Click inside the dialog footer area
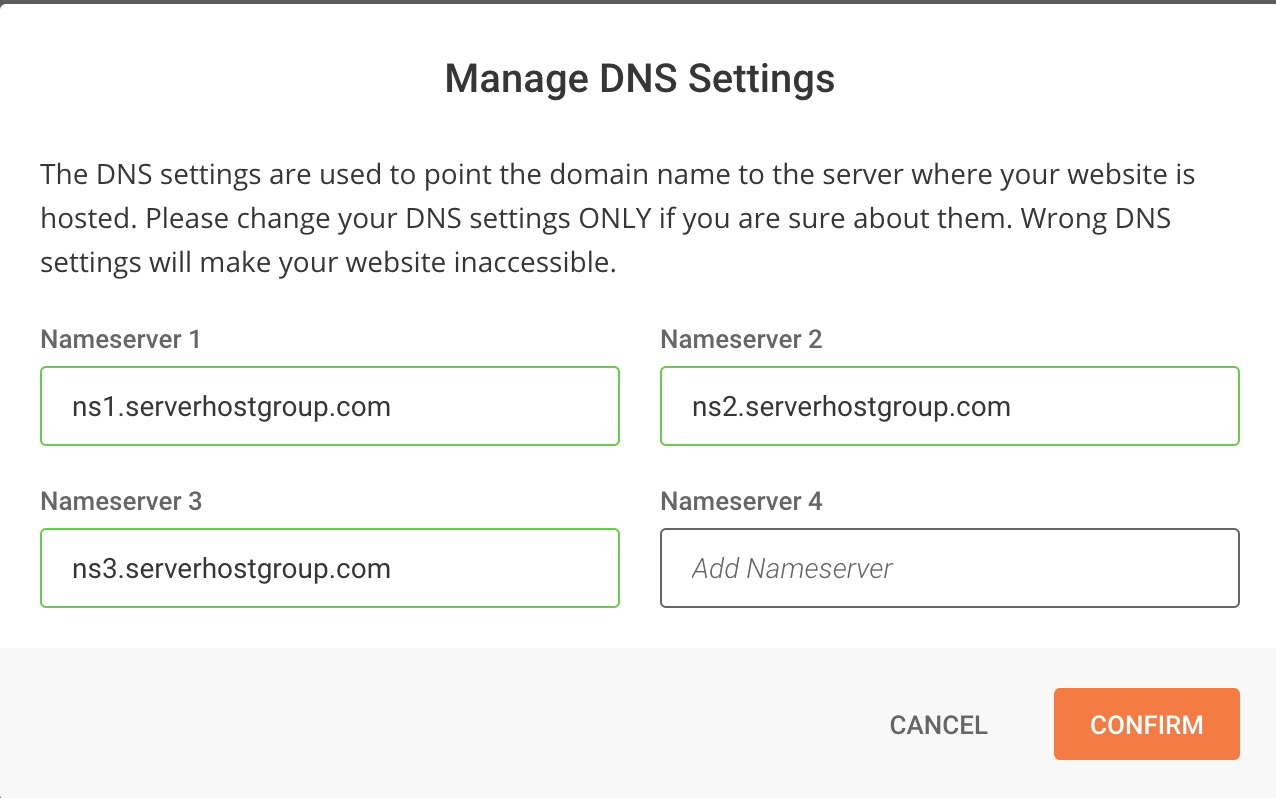Screen dimensions: 1276x798 [400, 723]
